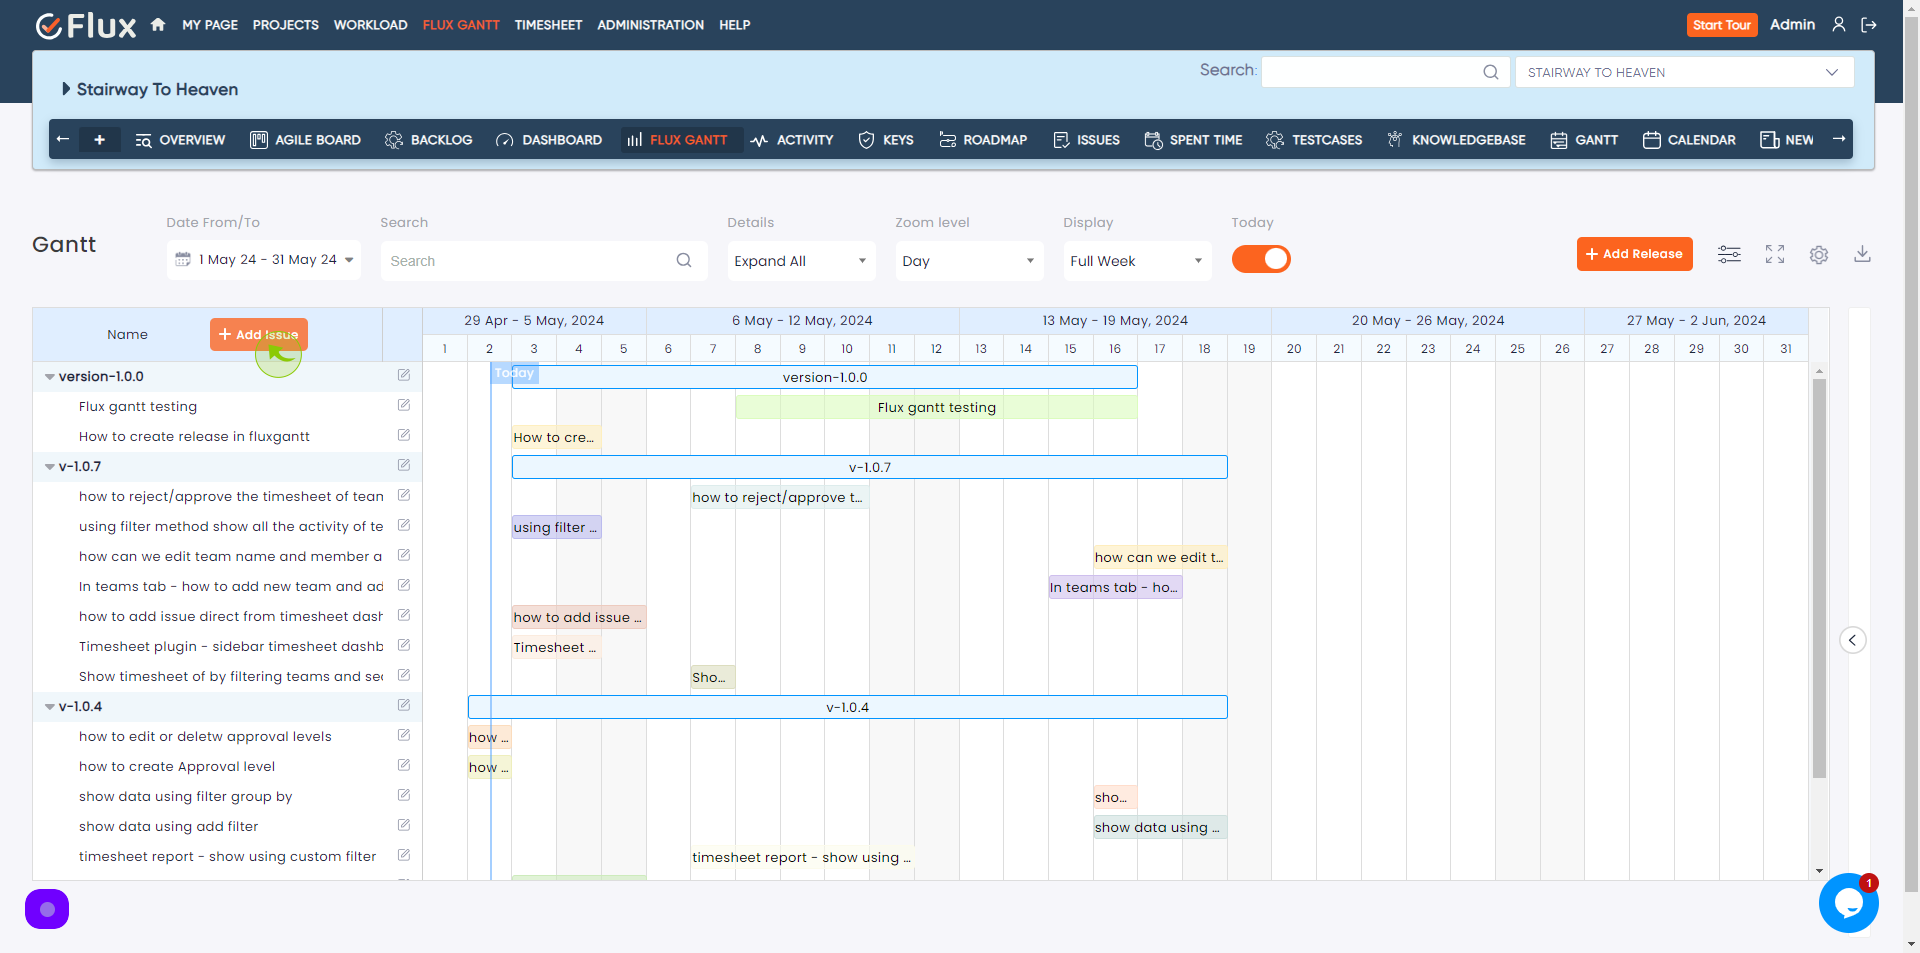Click the Admin user link

tap(1792, 25)
